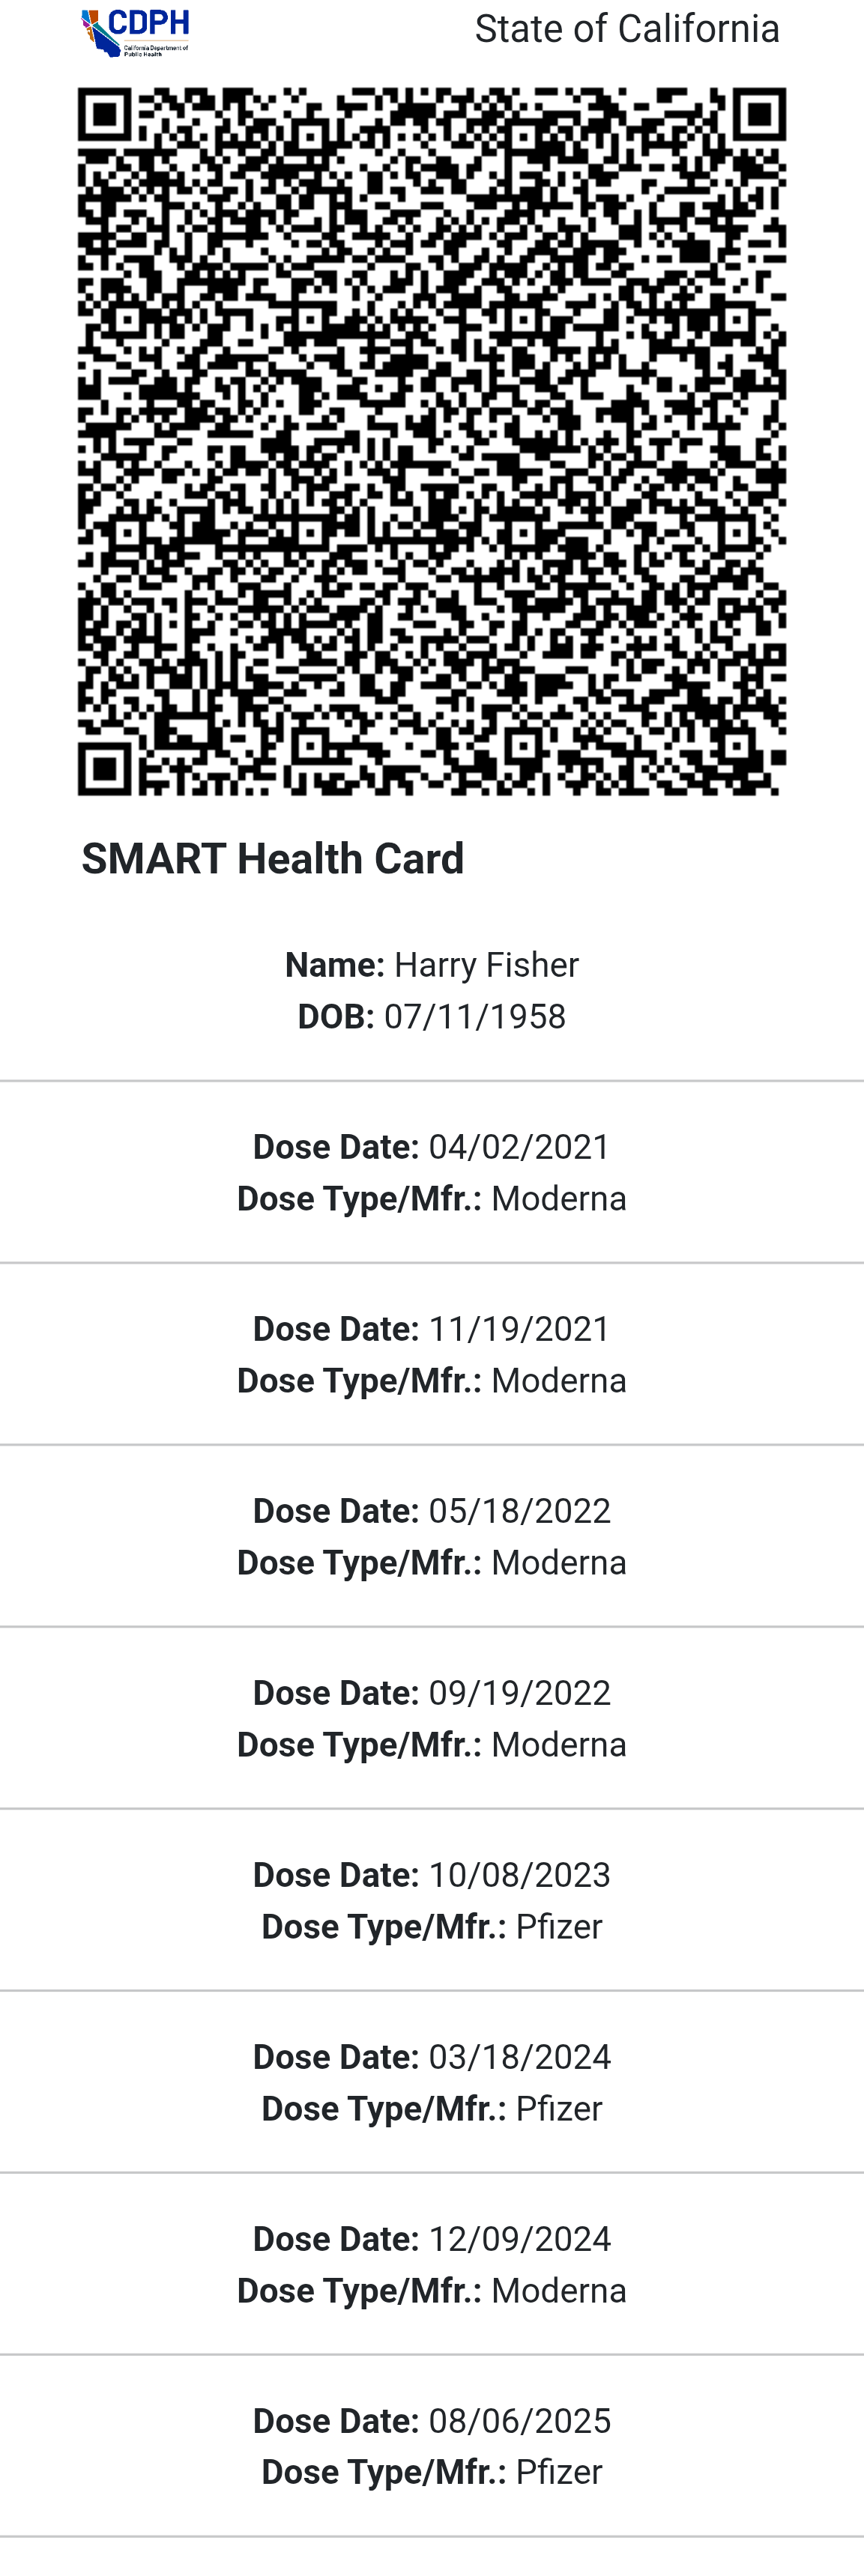864x2576 pixels.
Task: Click the Pfizer label under 03/18/2024
Action: click(558, 2109)
